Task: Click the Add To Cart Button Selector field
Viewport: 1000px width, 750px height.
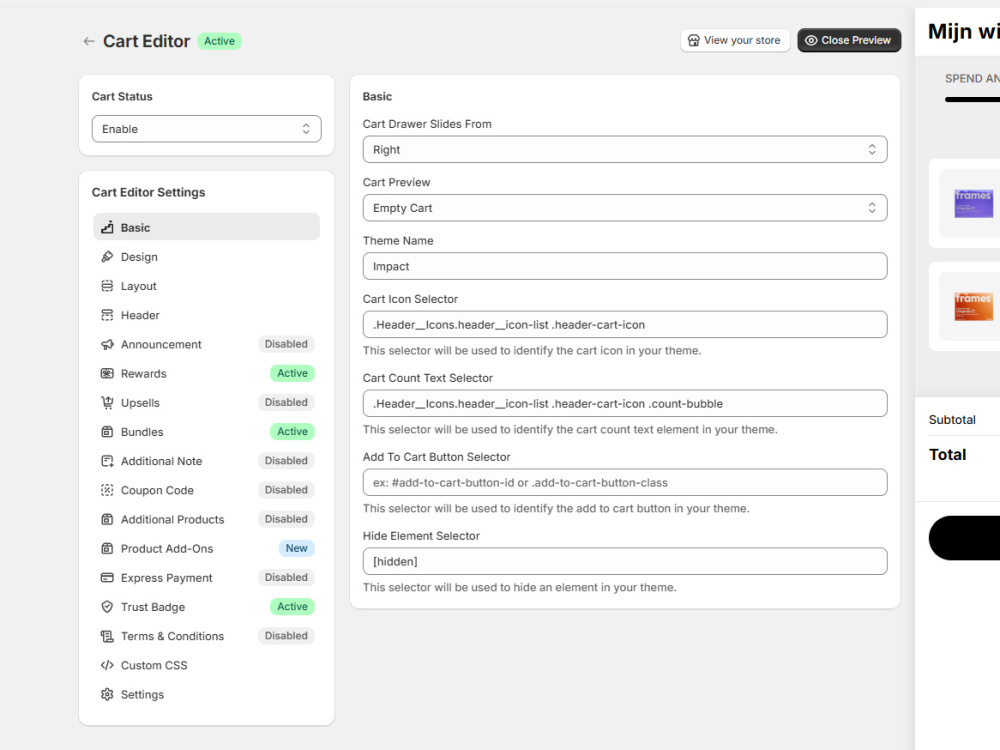Action: pos(625,483)
